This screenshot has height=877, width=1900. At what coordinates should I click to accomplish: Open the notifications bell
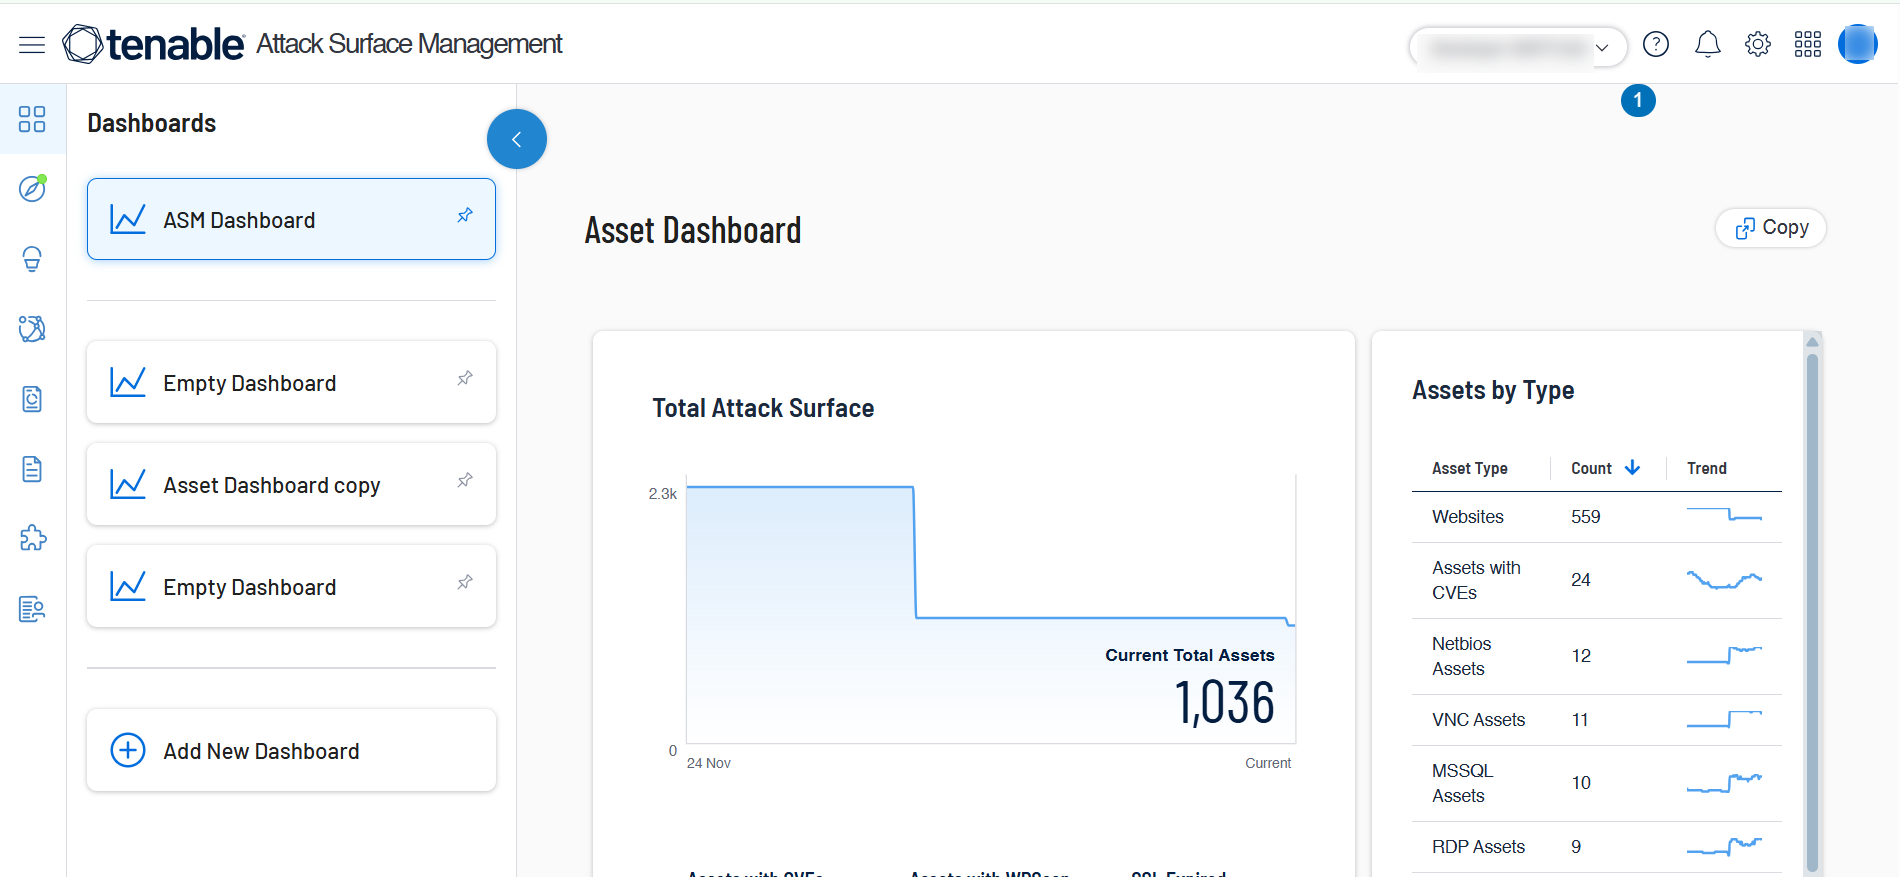[x=1707, y=45]
